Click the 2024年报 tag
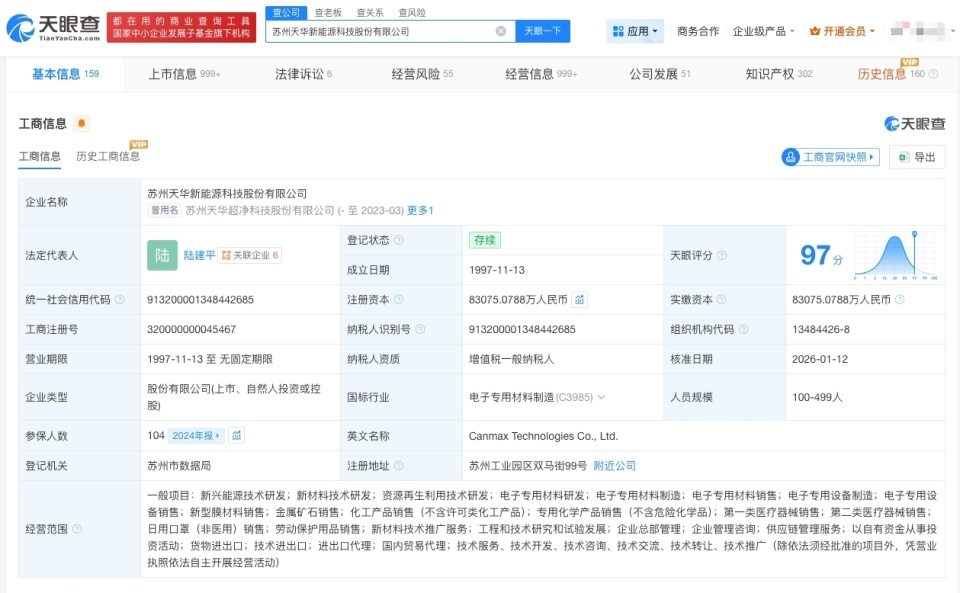This screenshot has height=593, width=960. click(195, 436)
